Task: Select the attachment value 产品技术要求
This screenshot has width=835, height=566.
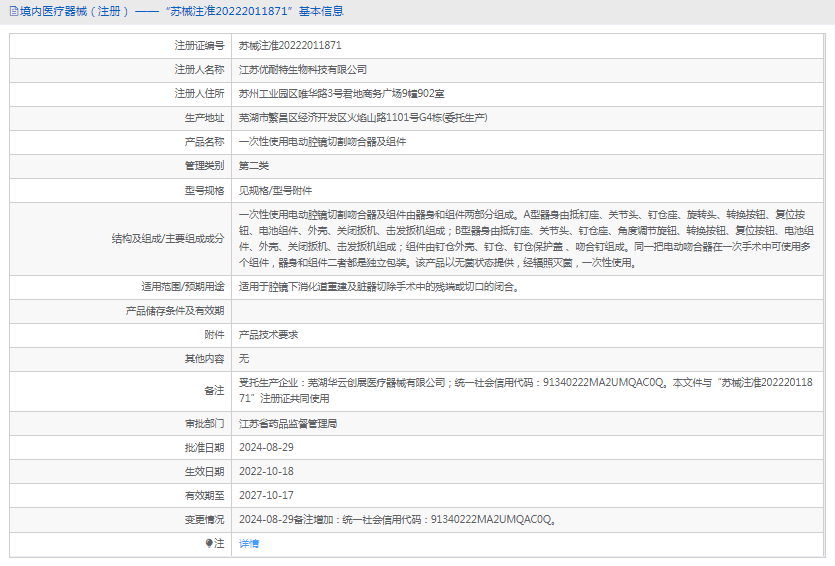Action: point(268,335)
